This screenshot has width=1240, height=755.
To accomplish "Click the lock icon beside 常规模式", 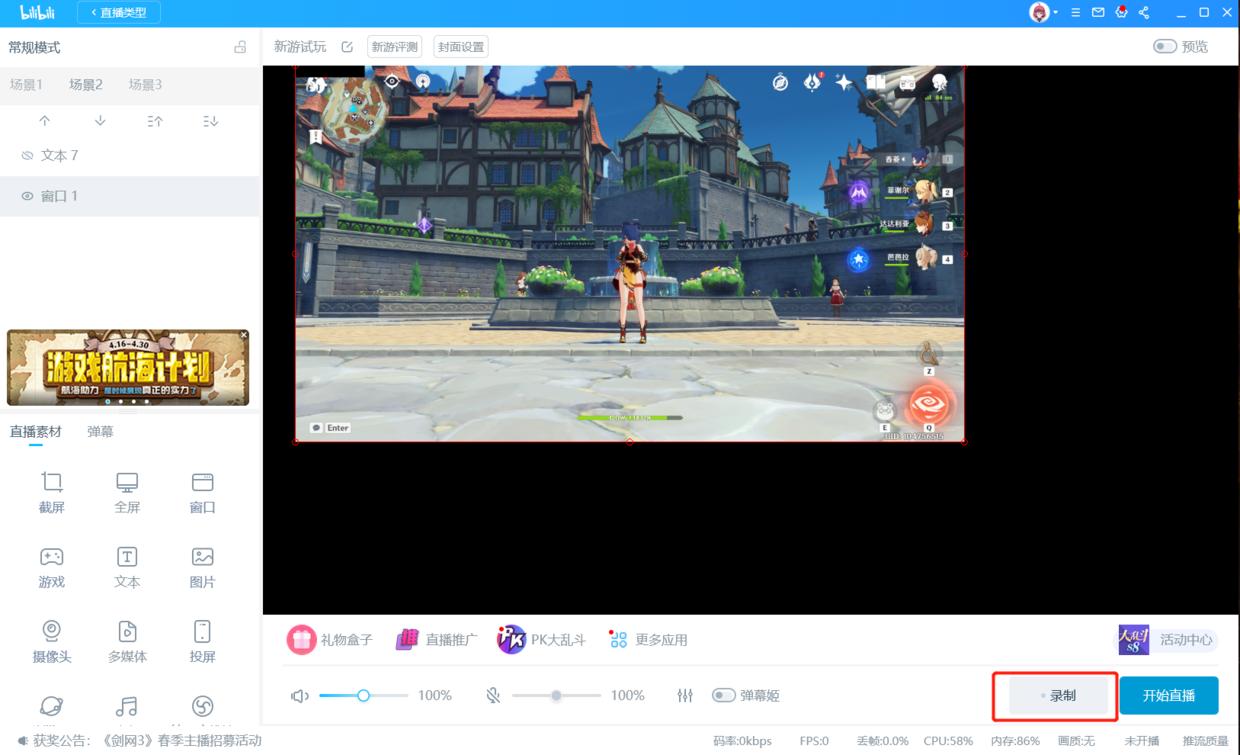I will click(240, 47).
